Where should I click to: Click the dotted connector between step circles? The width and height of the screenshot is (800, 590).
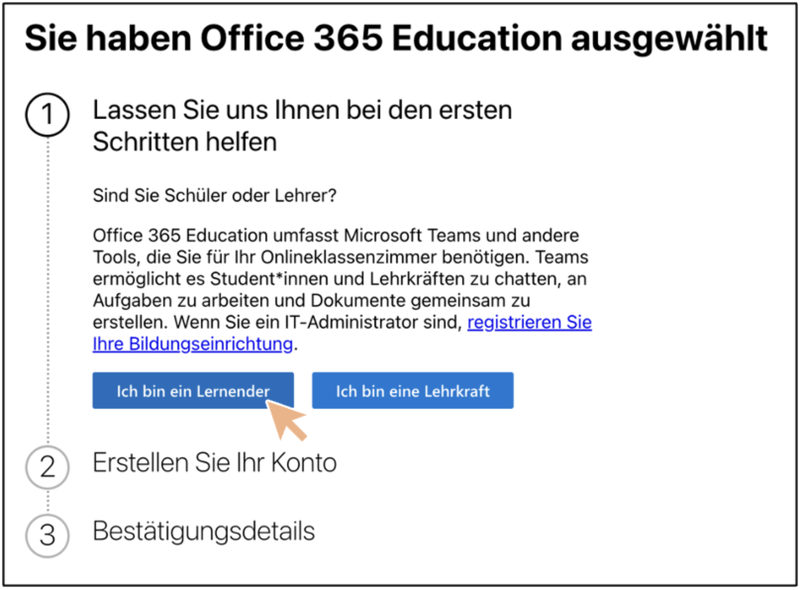click(46, 290)
